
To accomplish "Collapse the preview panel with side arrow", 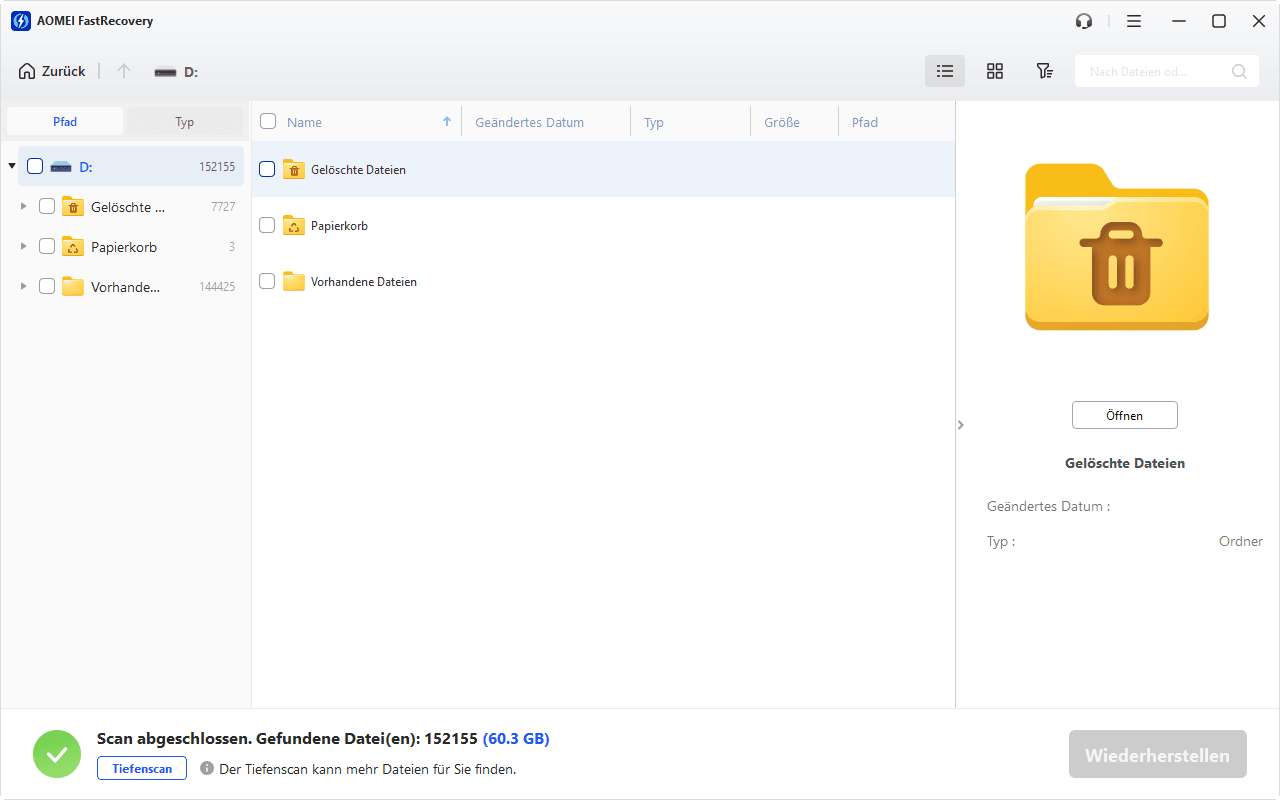I will pyautogui.click(x=961, y=425).
